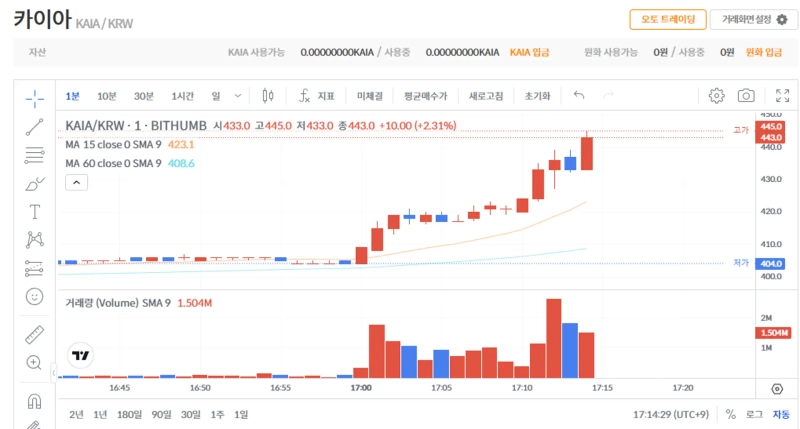The height and width of the screenshot is (429, 800).
Task: Toggle 자동 (auto) scale
Action: 780,414
